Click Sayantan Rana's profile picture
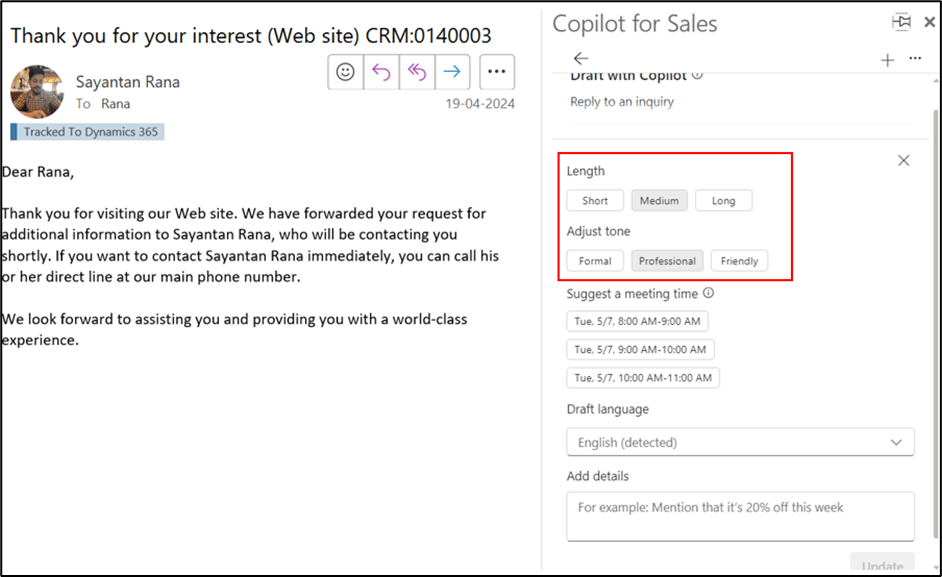The image size is (942, 577). (37, 92)
